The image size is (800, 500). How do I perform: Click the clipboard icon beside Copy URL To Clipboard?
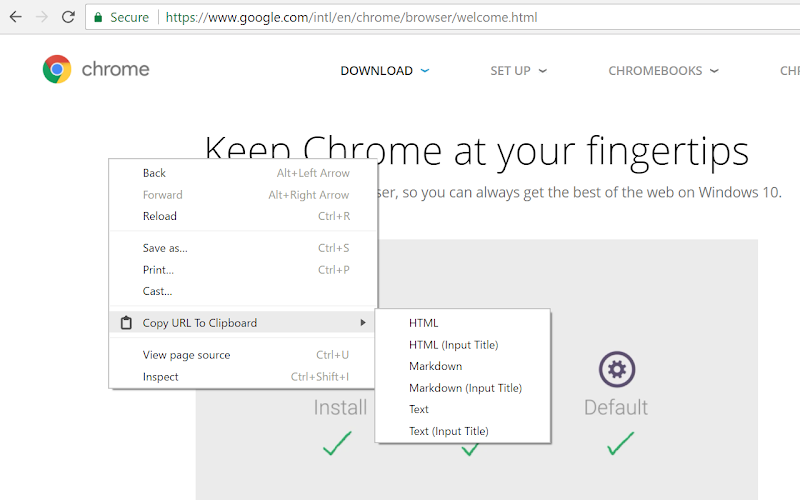[126, 323]
